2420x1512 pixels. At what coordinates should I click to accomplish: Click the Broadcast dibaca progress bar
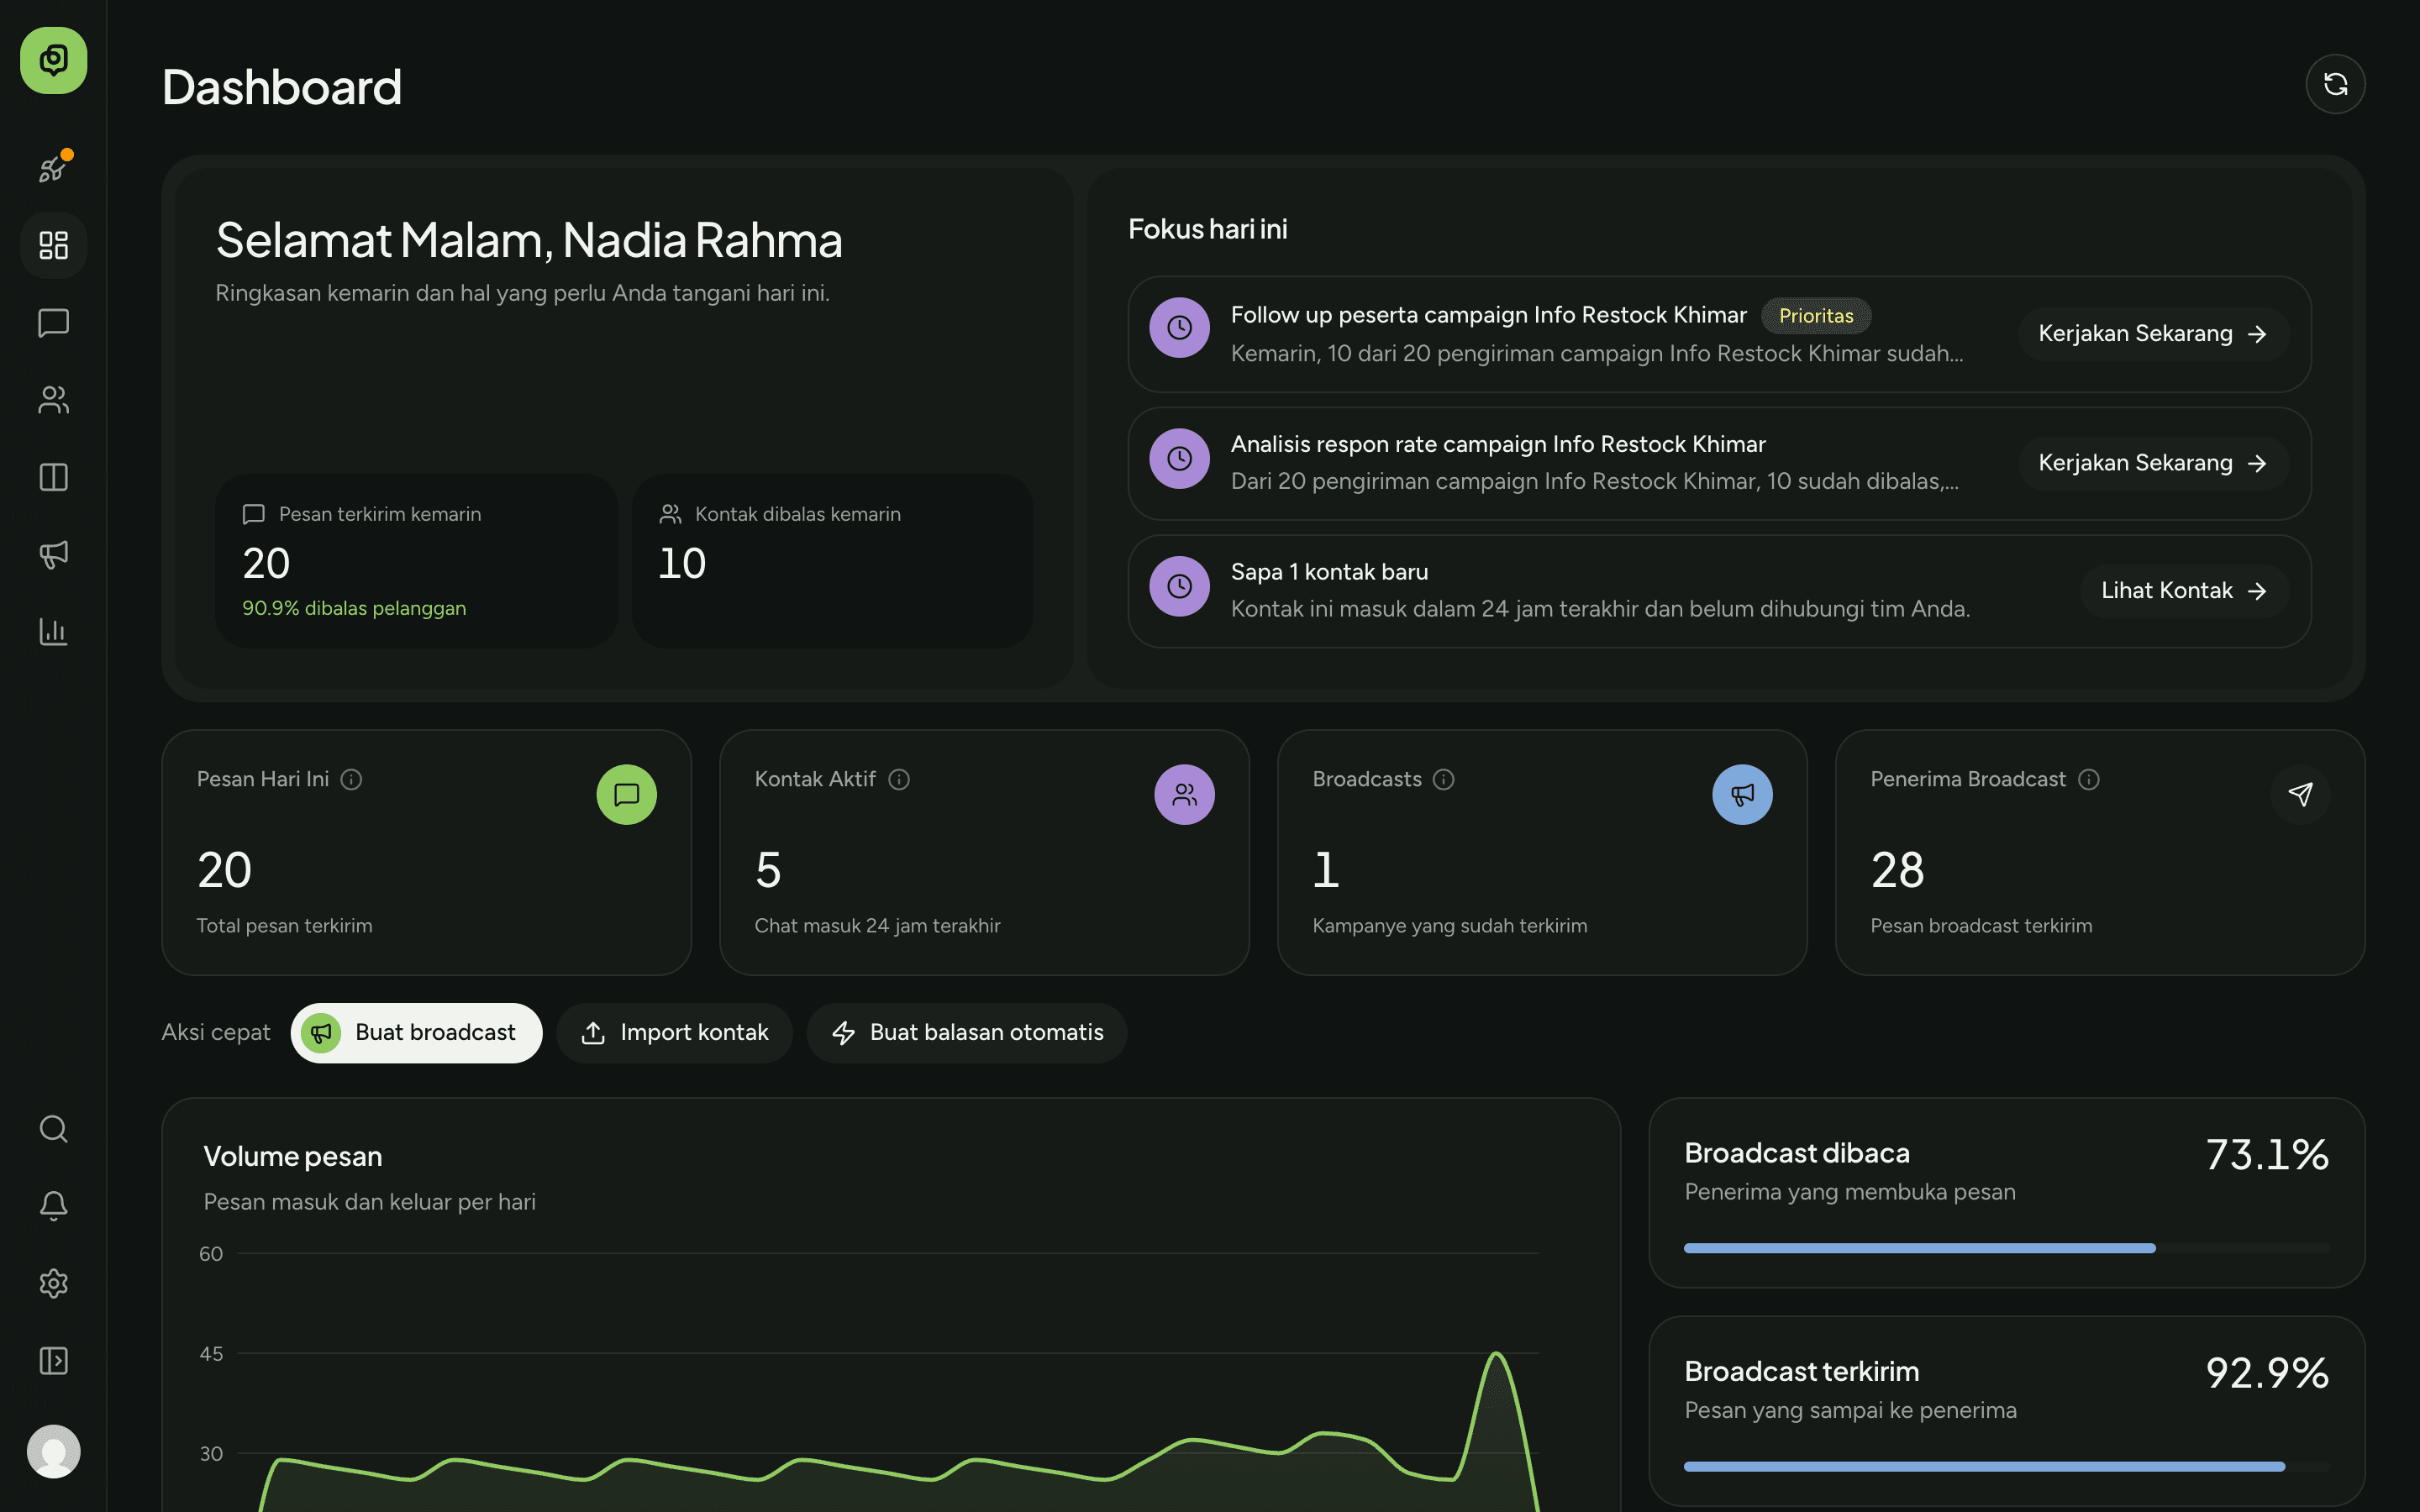pos(2007,1248)
